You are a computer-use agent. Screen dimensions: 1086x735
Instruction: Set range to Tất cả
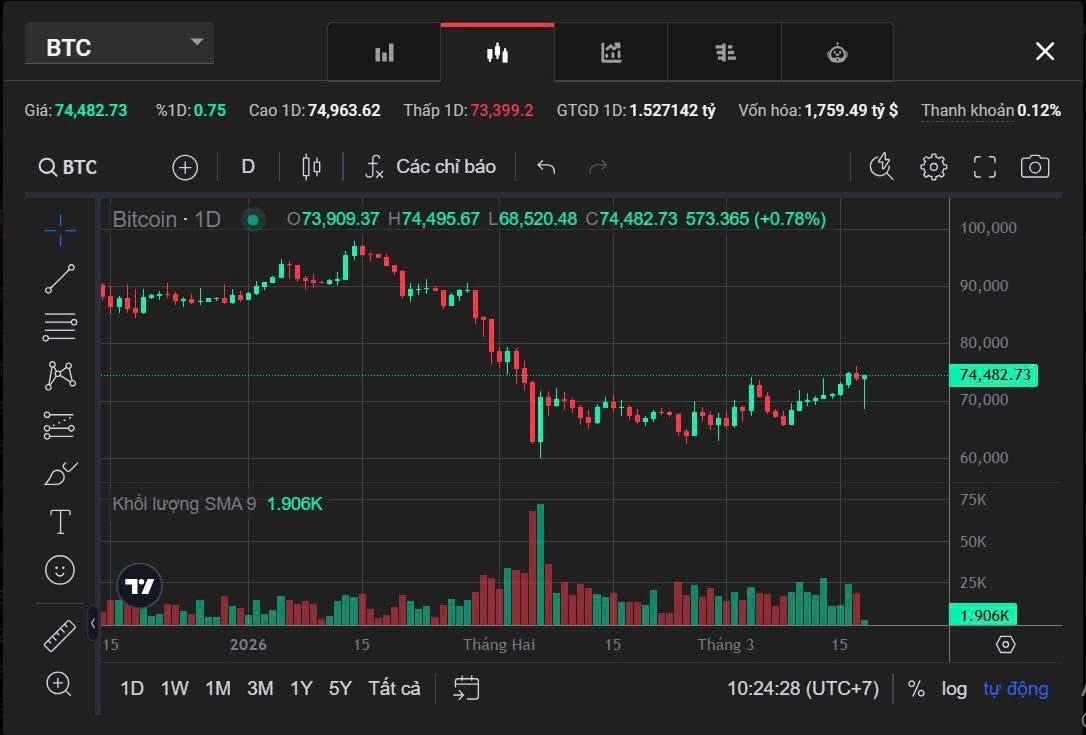[394, 688]
